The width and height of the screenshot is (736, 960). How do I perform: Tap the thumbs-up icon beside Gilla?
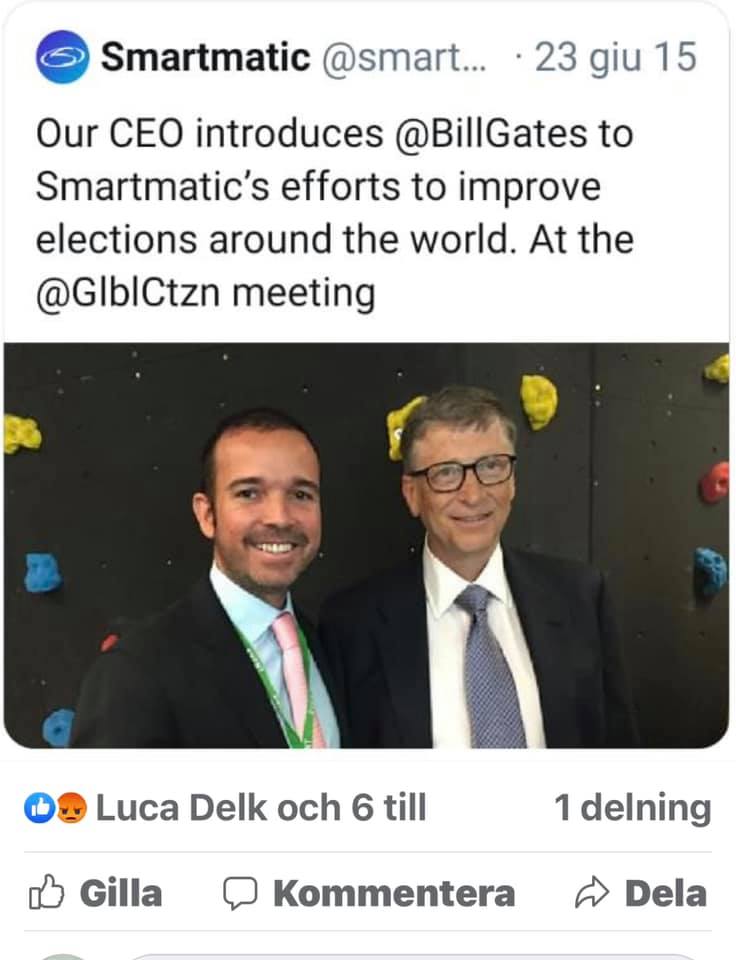click(46, 893)
